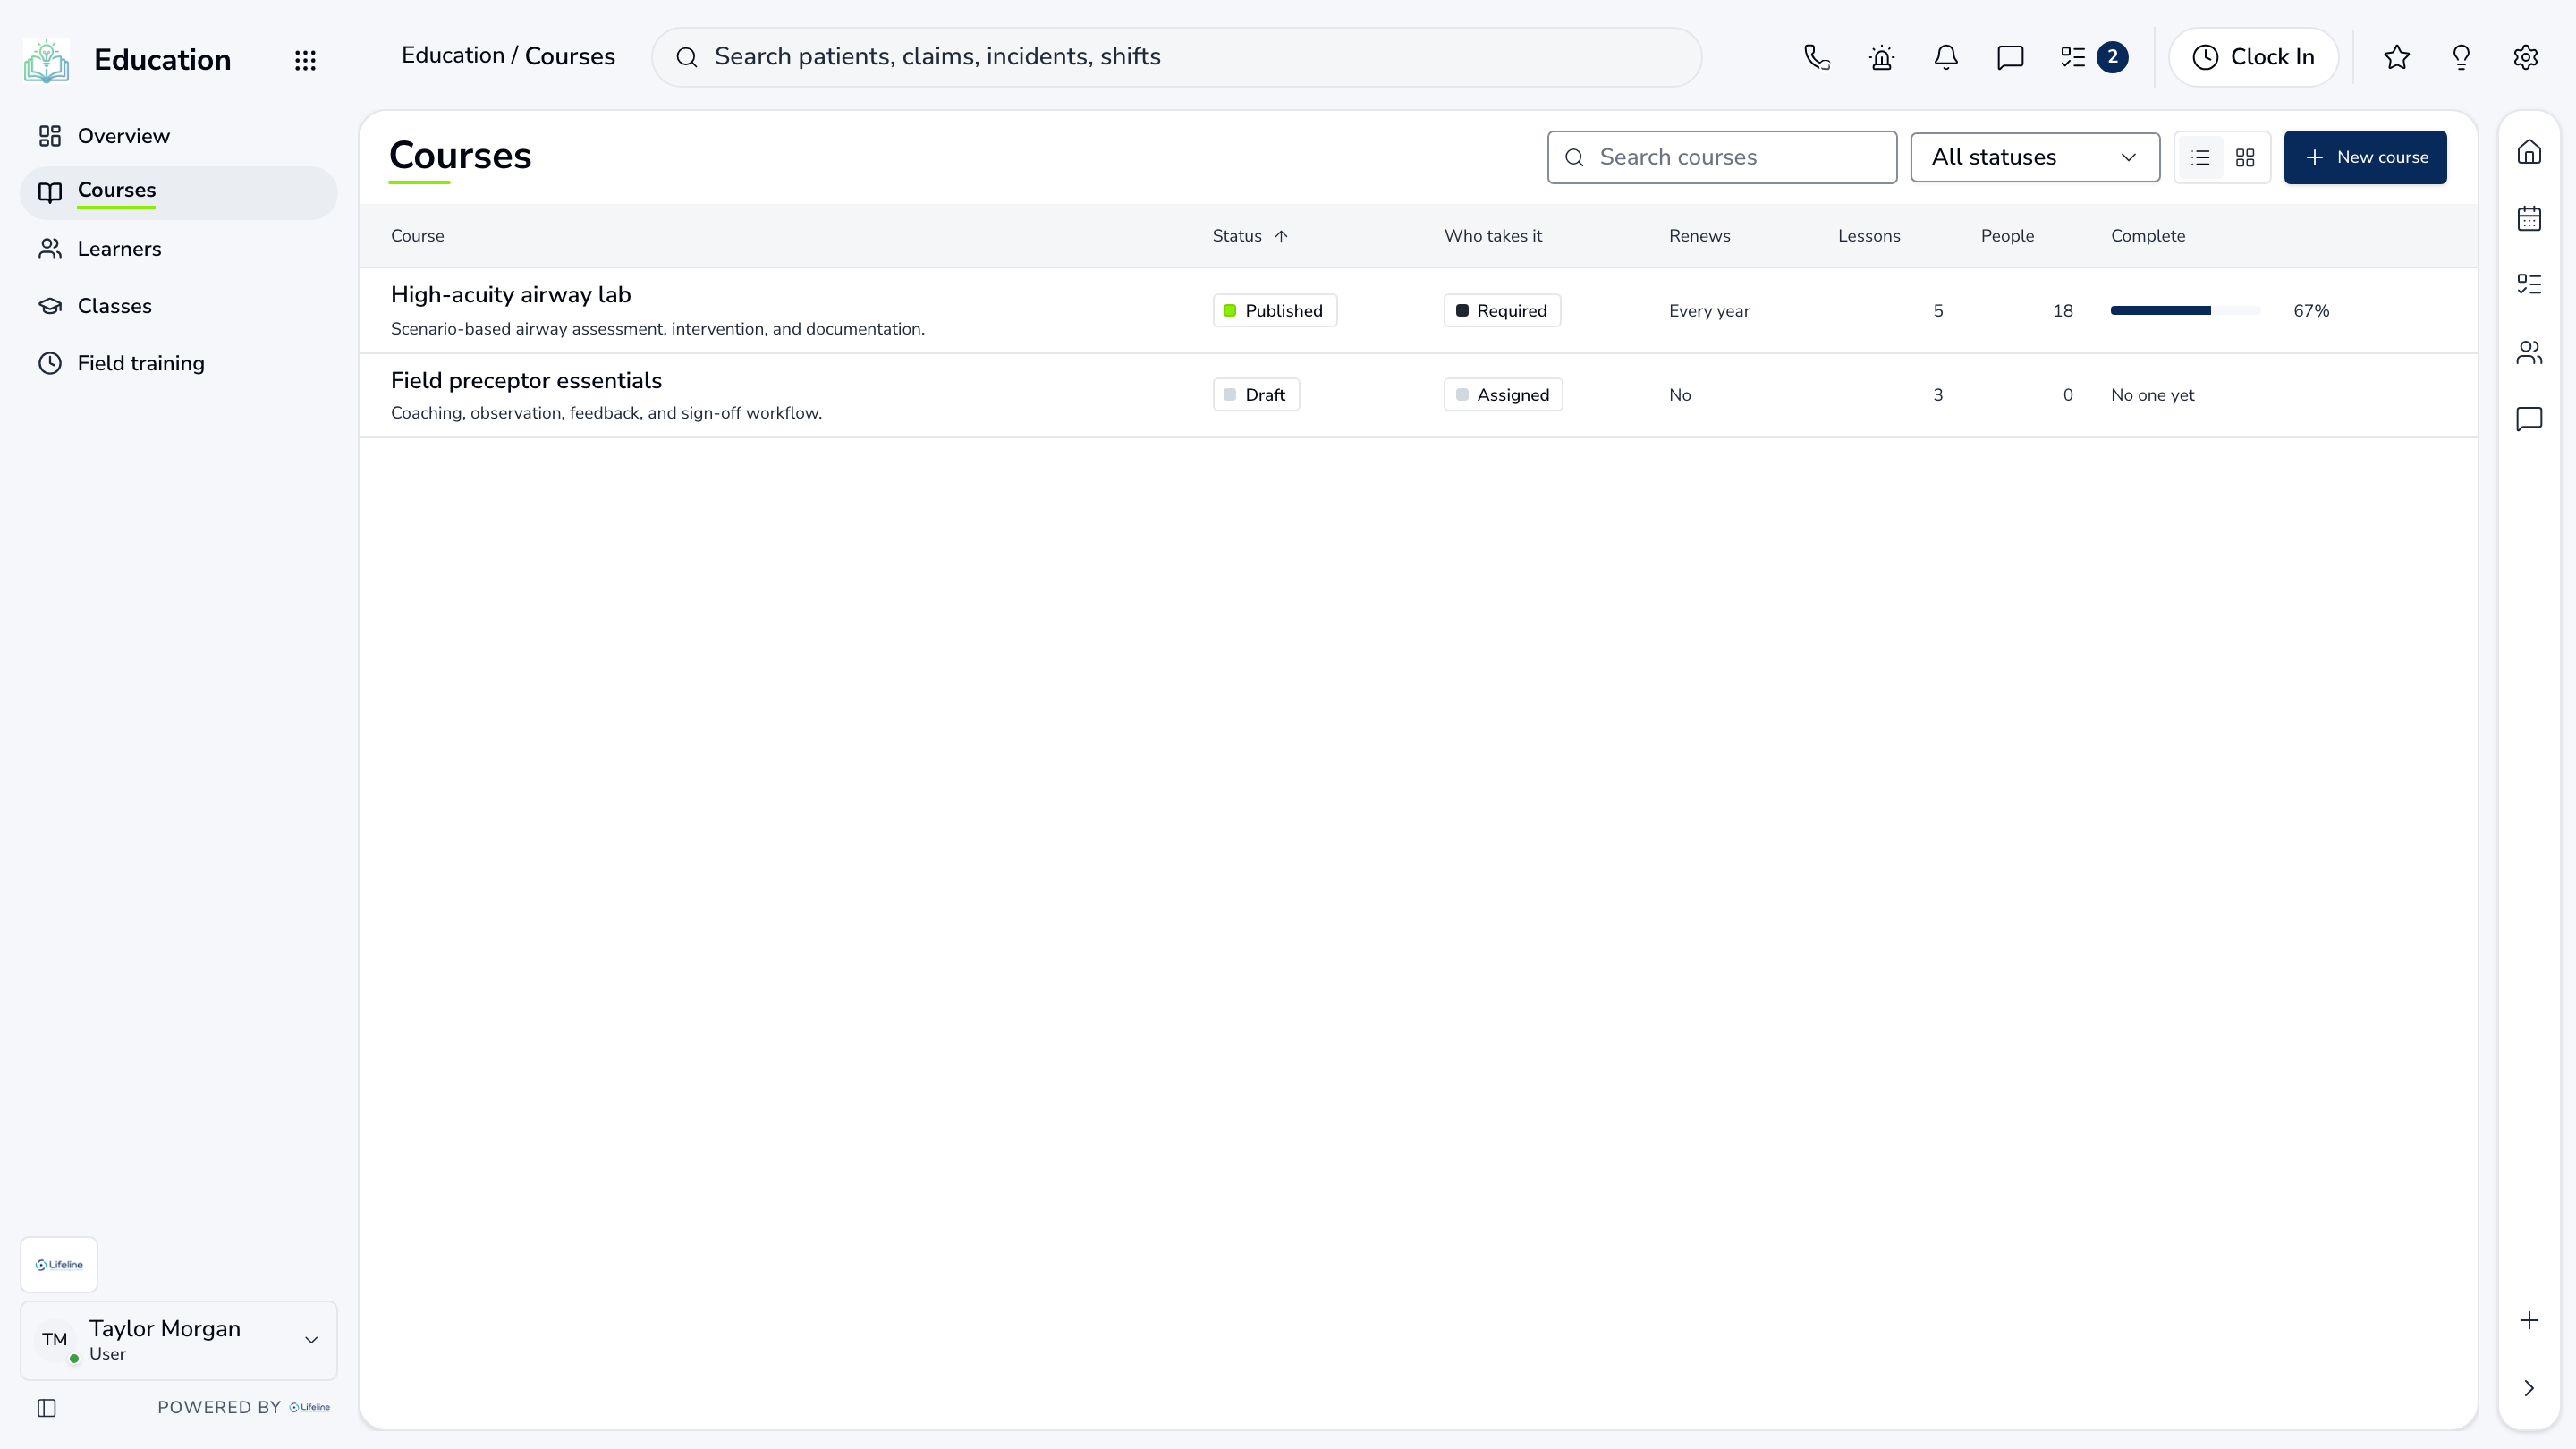This screenshot has height=1449, width=2576.
Task: Select Courses in sidebar
Action: pyautogui.click(x=179, y=192)
